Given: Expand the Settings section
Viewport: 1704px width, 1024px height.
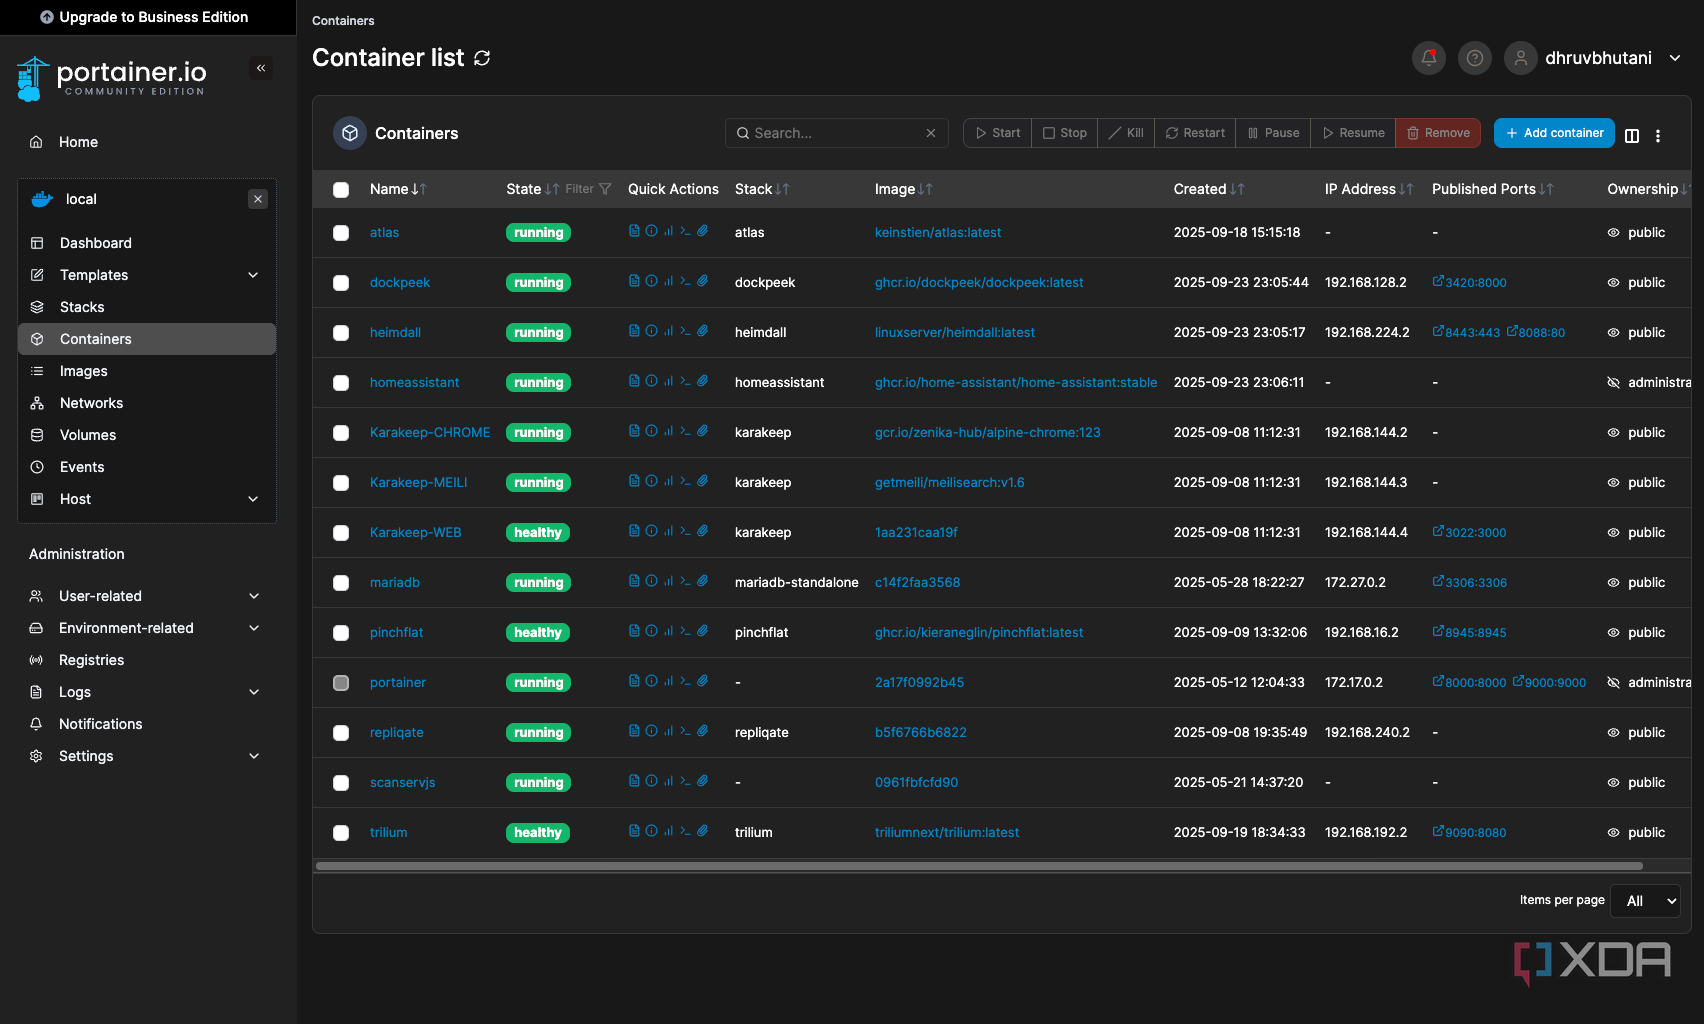Looking at the screenshot, I should coord(147,756).
